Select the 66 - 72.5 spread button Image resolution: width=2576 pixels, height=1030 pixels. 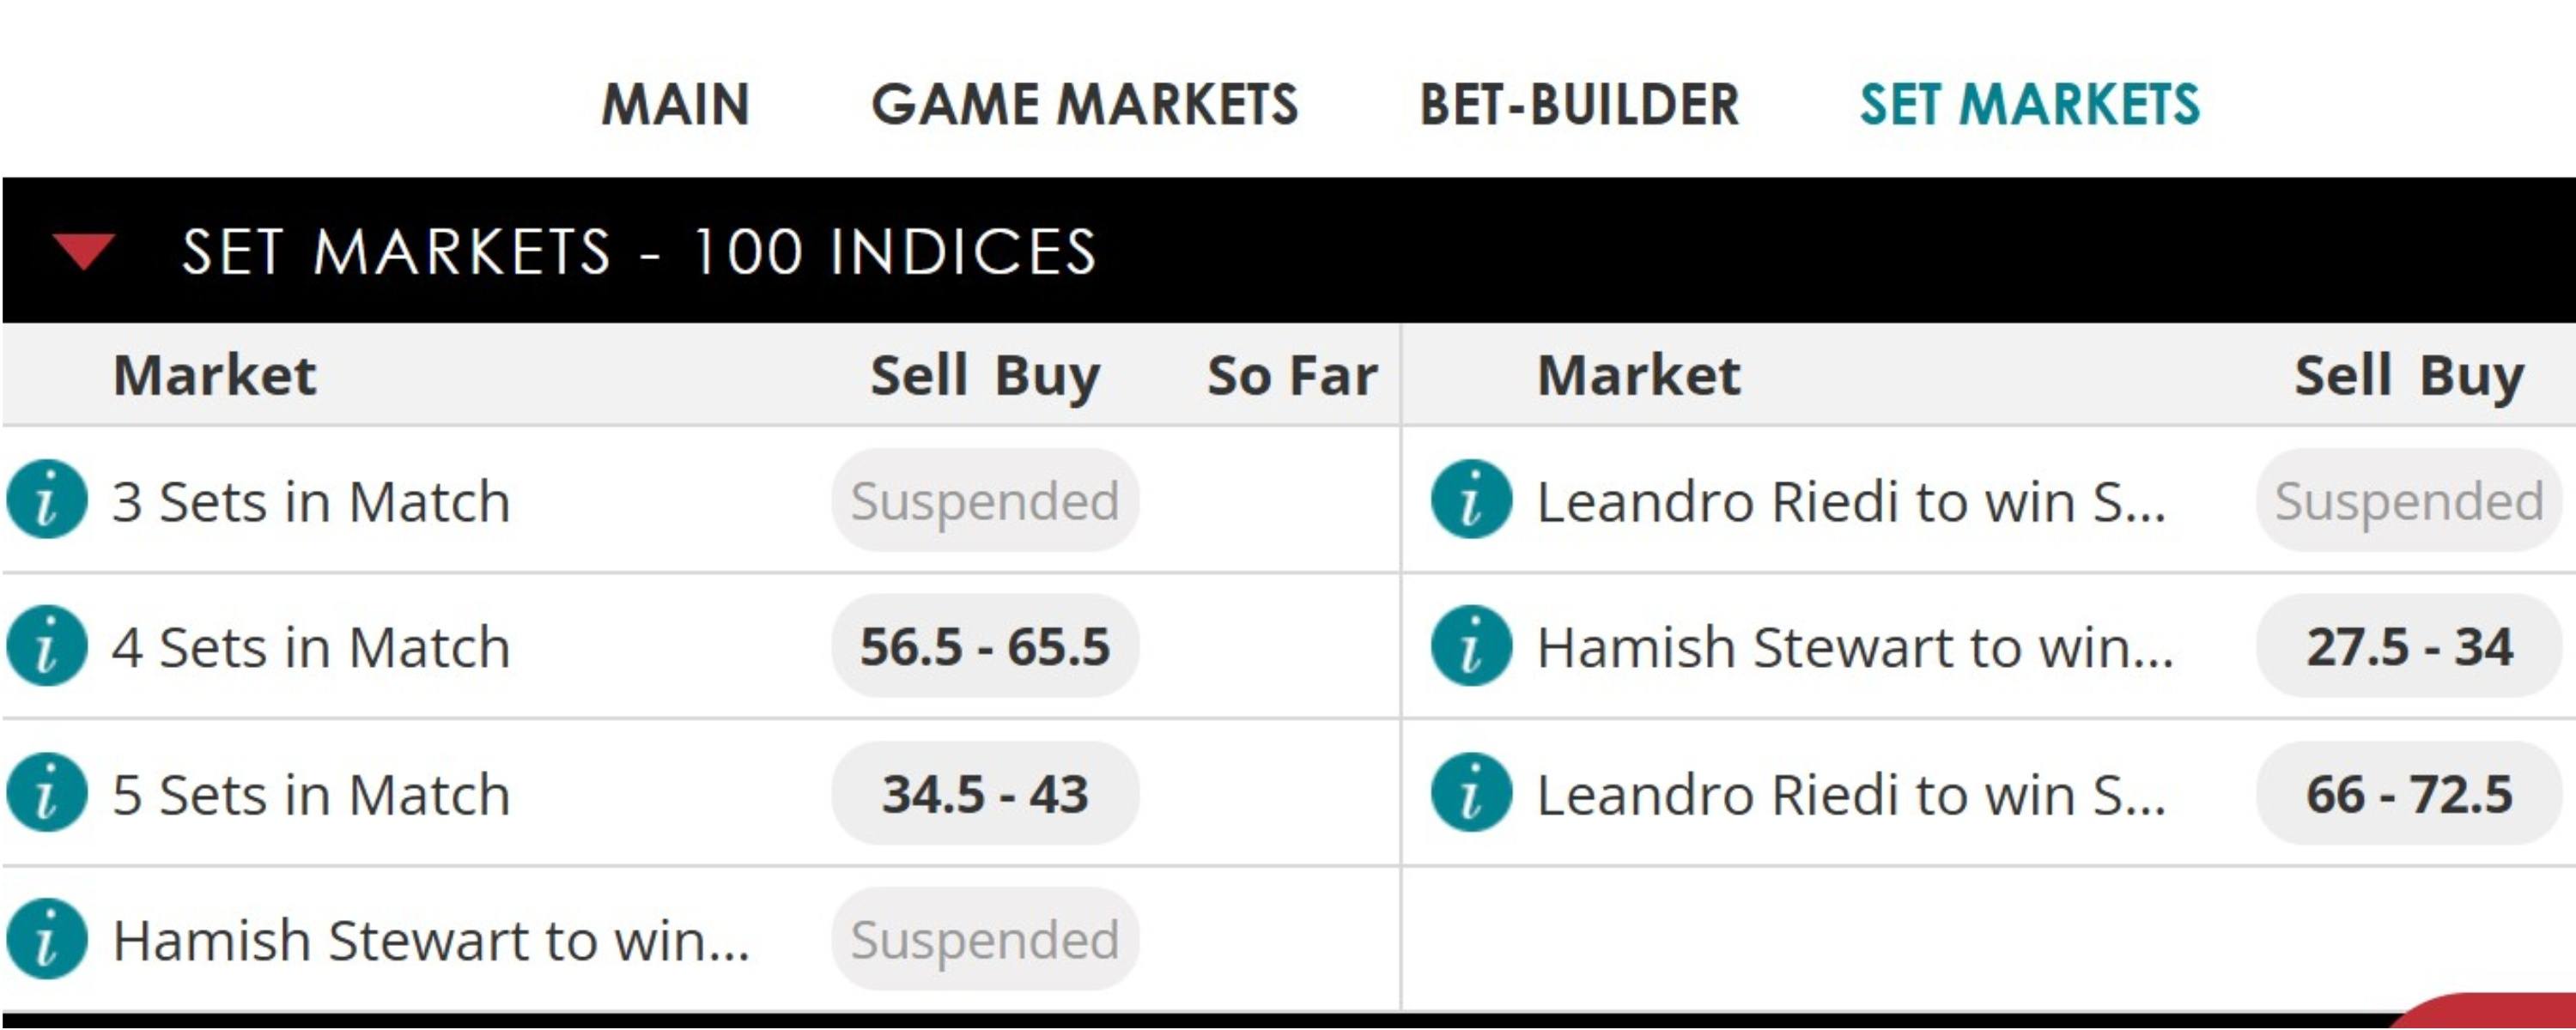(2409, 793)
